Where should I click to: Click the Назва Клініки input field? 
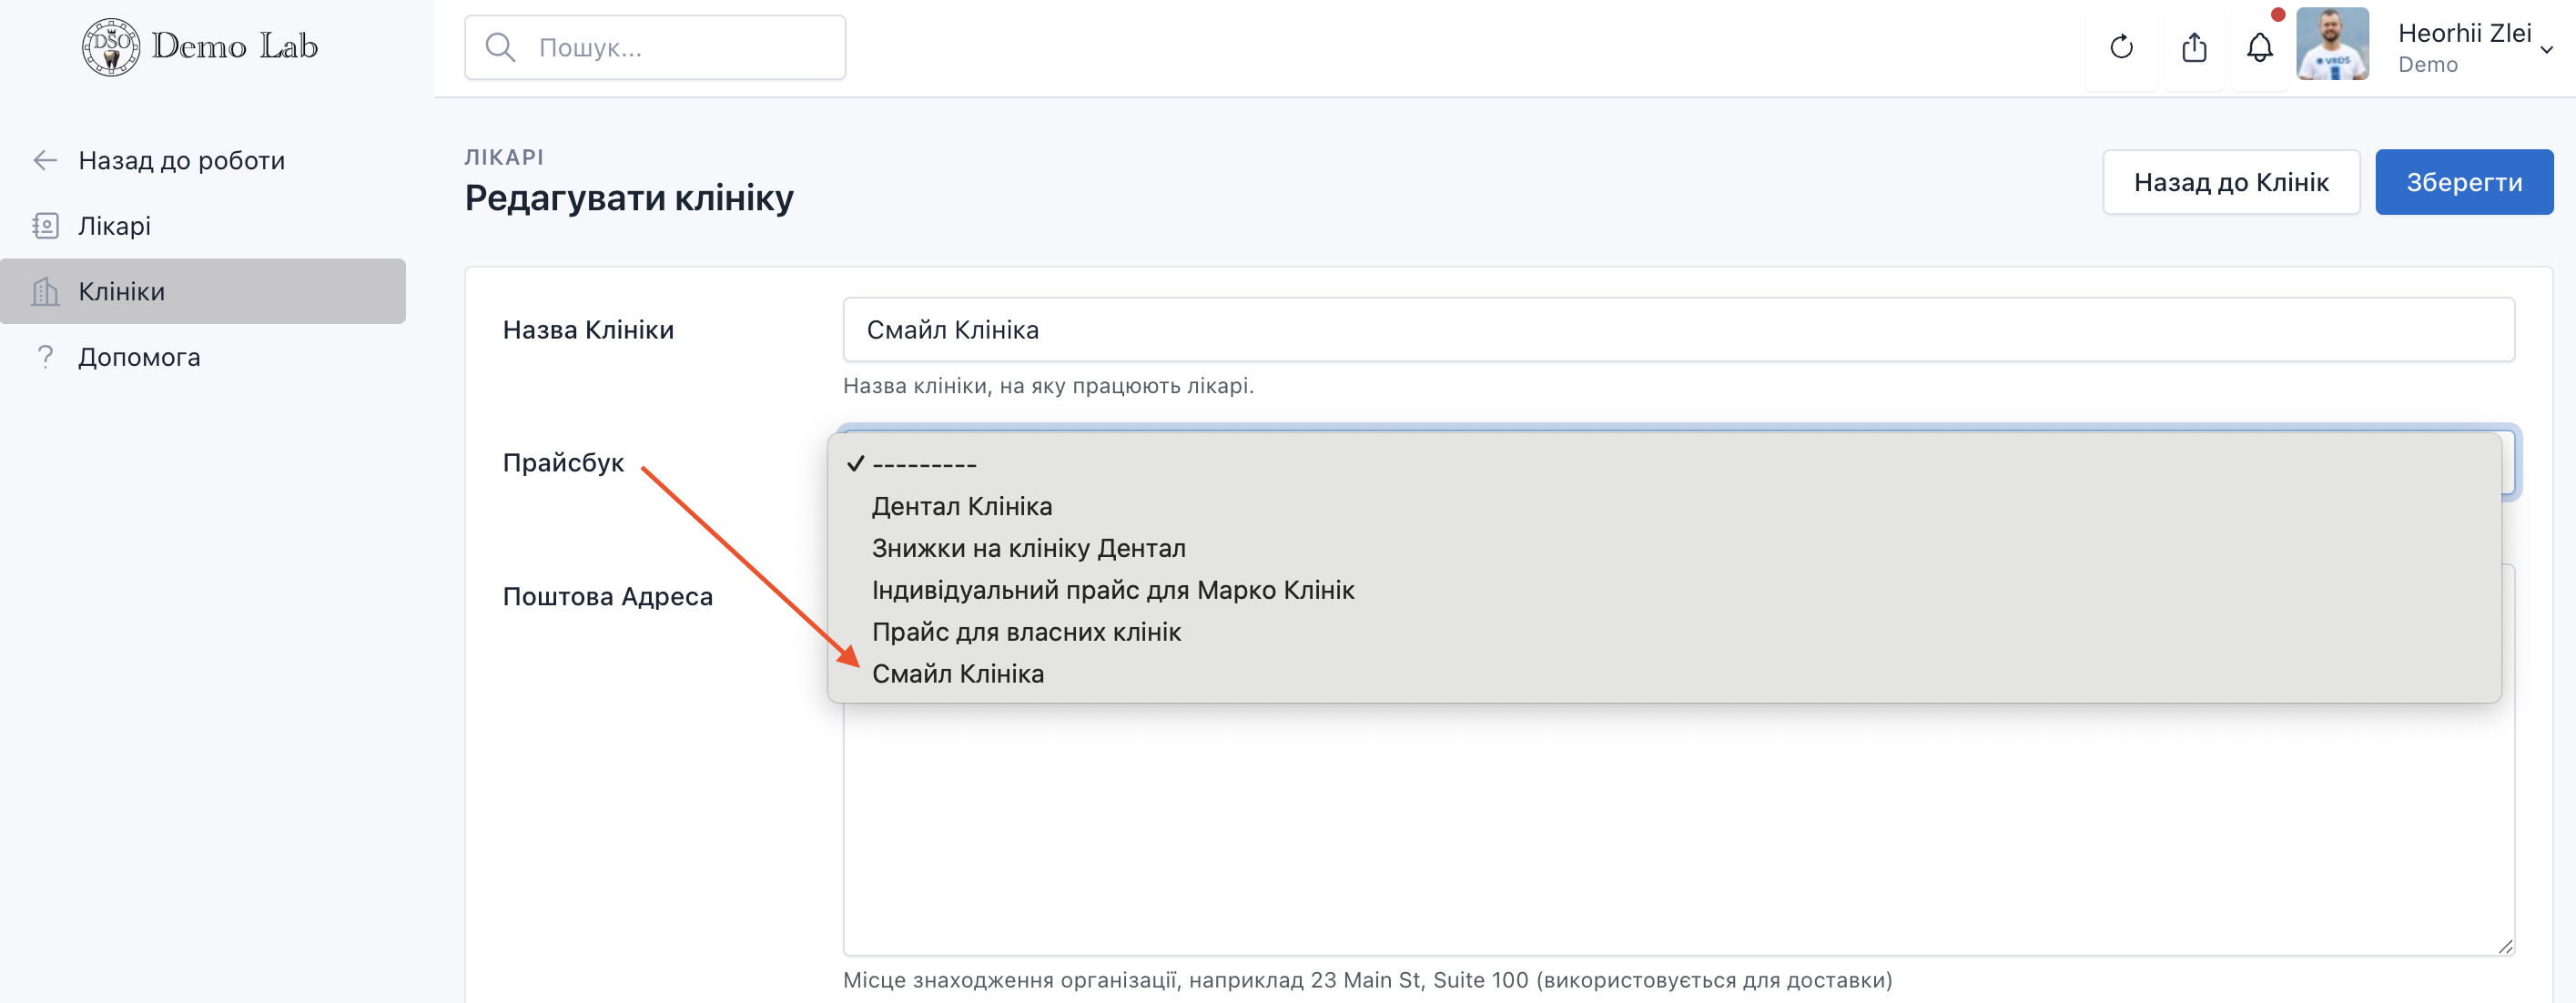tap(1677, 330)
